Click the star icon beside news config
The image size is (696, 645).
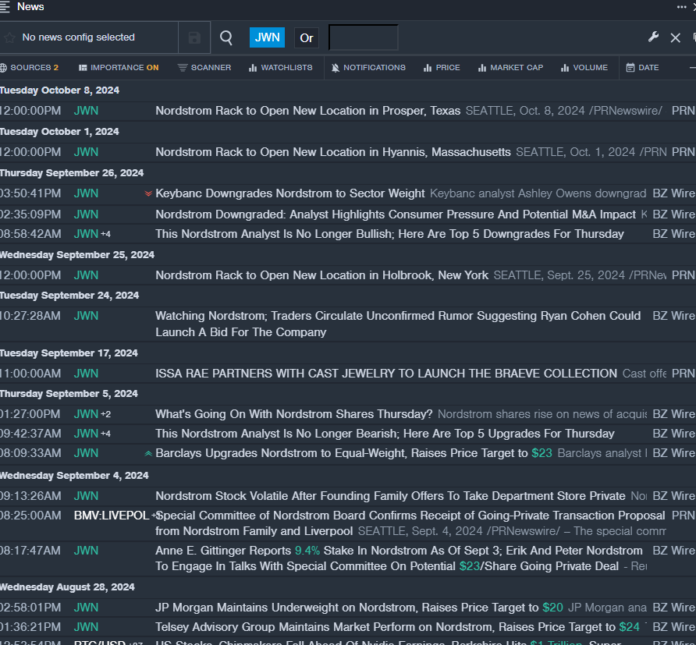pyautogui.click(x=10, y=38)
